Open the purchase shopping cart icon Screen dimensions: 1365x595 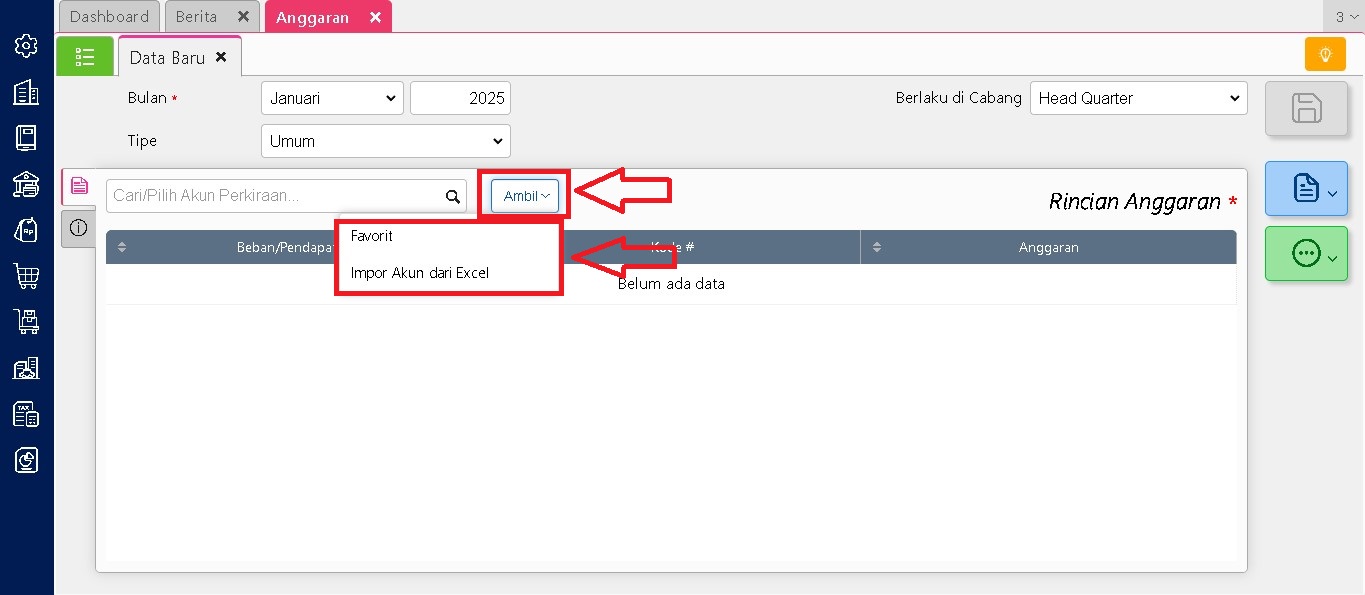tap(26, 276)
